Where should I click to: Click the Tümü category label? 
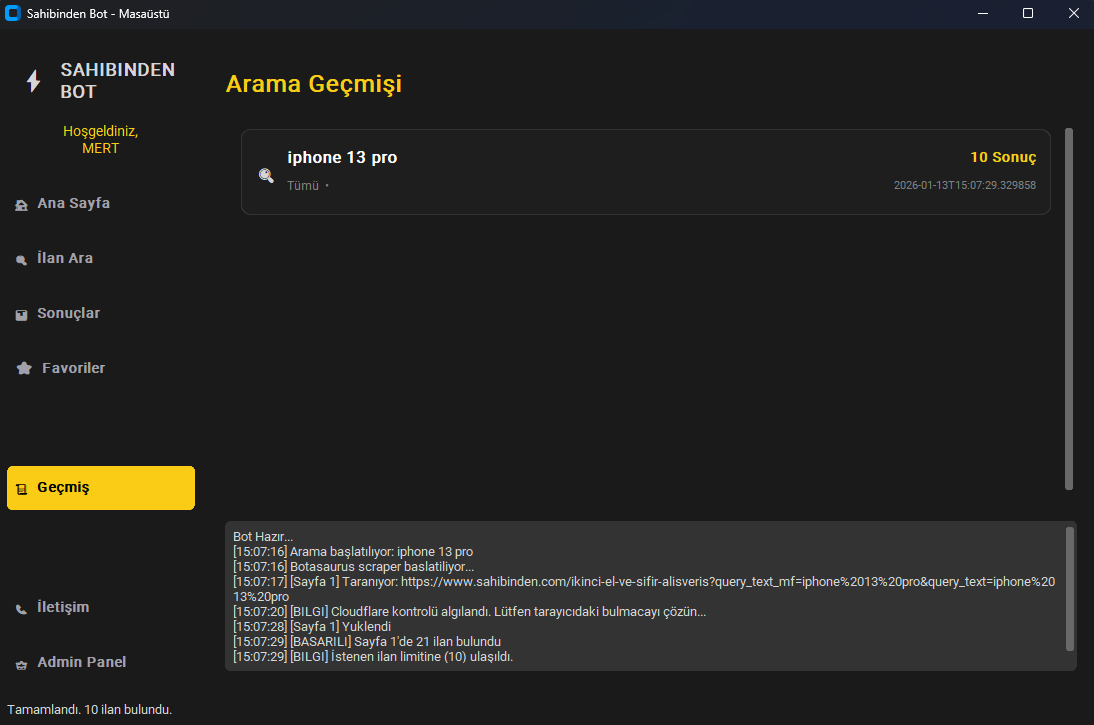point(303,186)
